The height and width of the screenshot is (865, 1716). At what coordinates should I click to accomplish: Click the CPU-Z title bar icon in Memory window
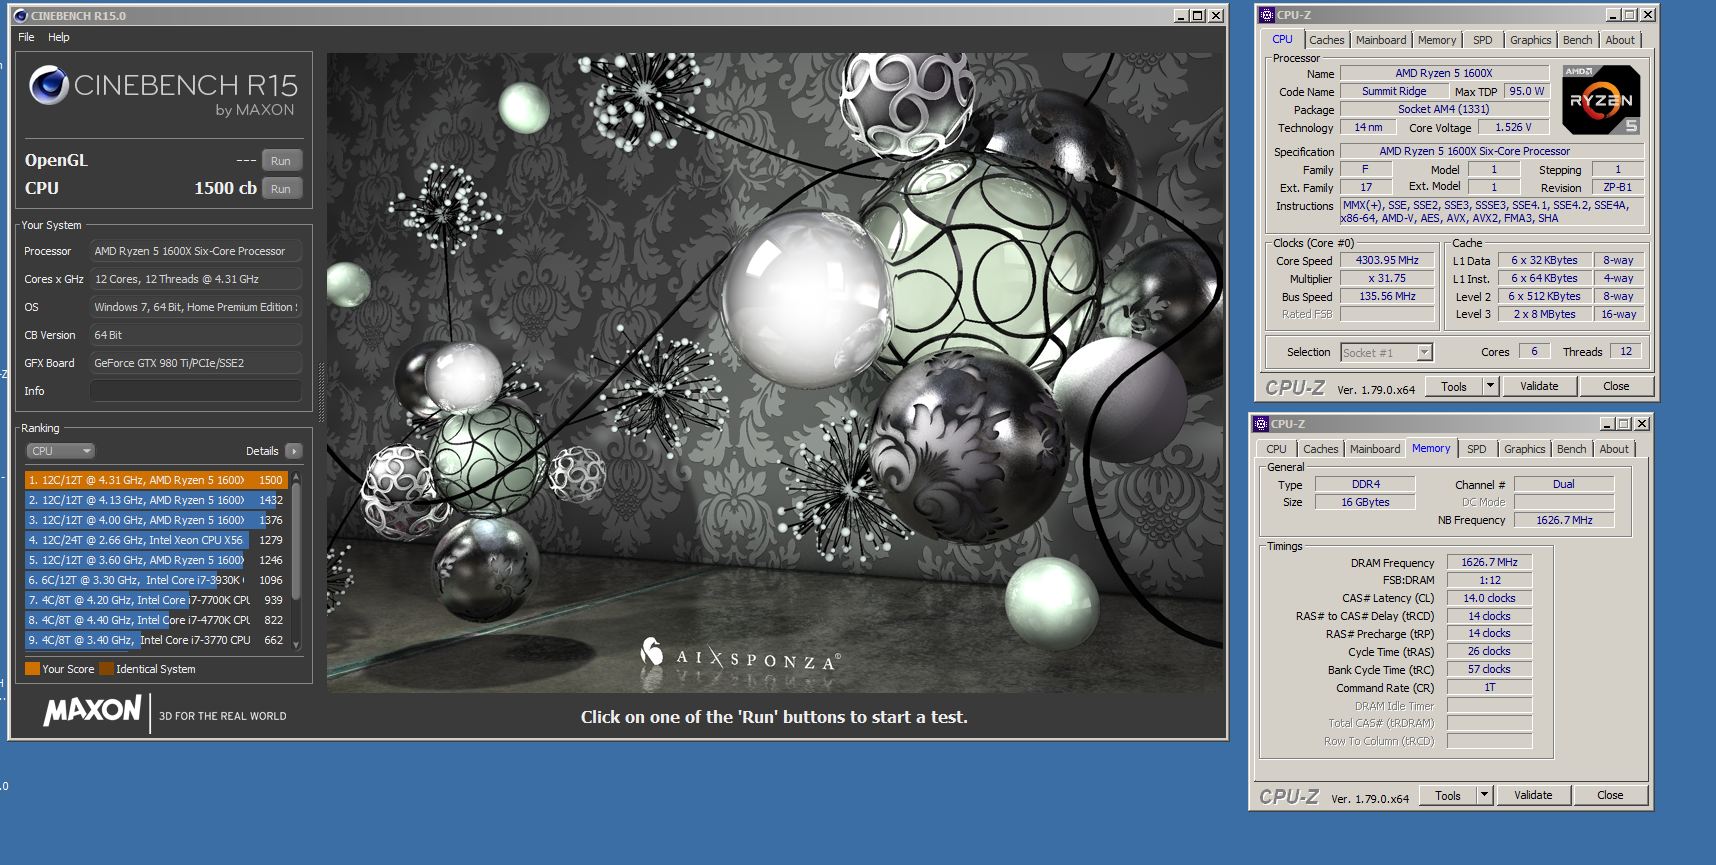(x=1261, y=424)
